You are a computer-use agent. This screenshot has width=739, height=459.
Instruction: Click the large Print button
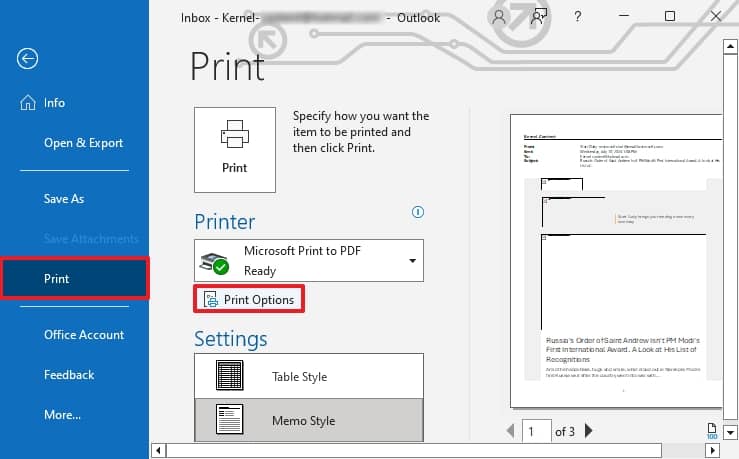pyautogui.click(x=235, y=150)
